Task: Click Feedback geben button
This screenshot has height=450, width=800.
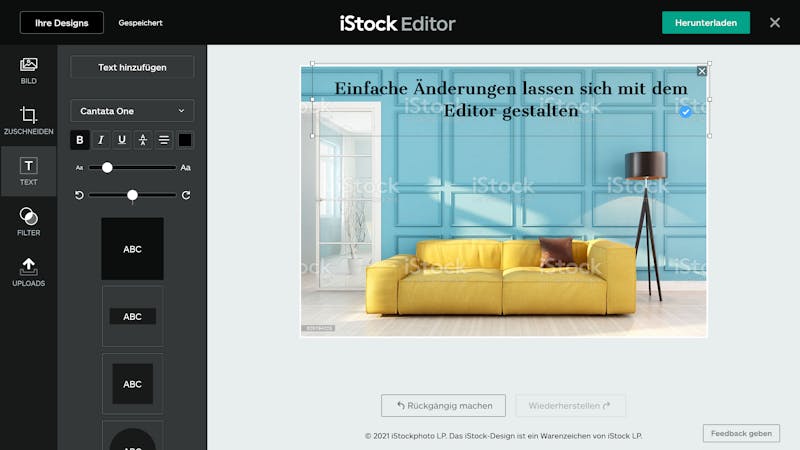Action: [x=741, y=433]
